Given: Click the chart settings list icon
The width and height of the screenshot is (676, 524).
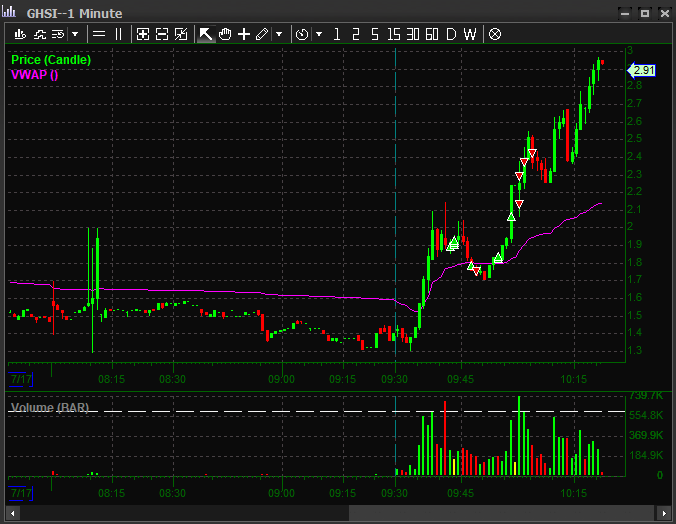Looking at the screenshot, I should [58, 34].
